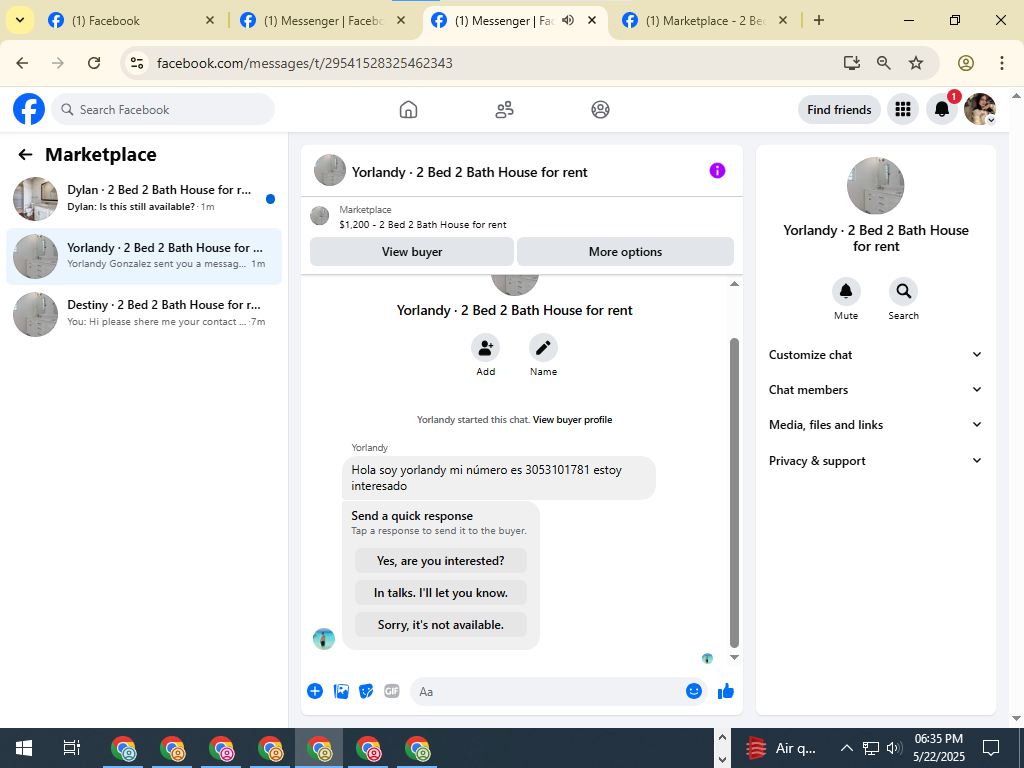
Task: Open the taskbar volume control
Action: tap(894, 748)
